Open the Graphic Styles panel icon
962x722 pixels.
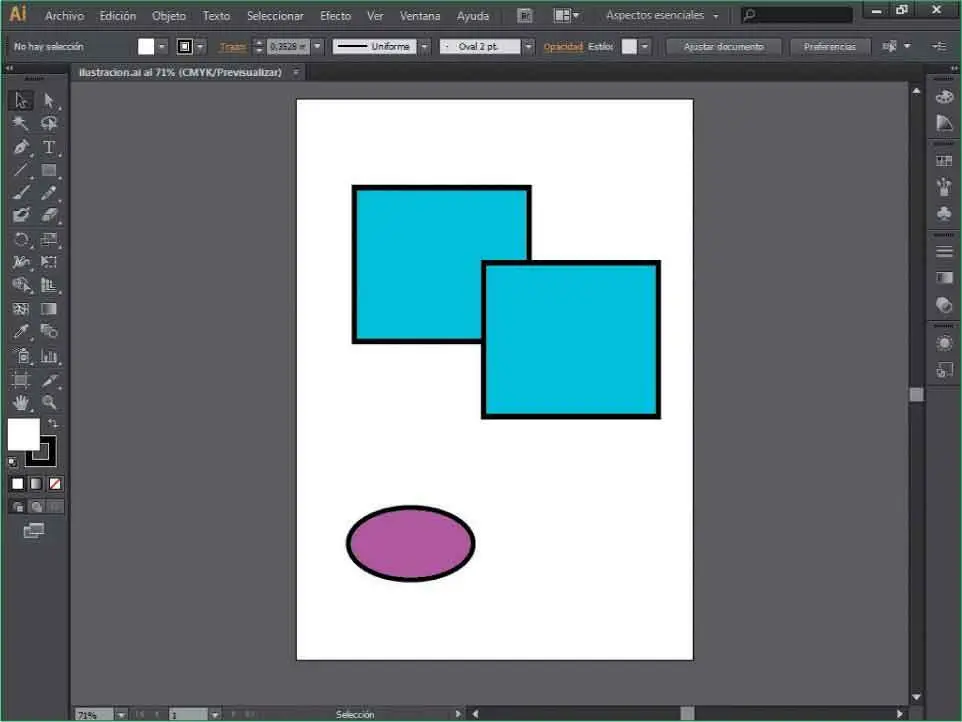pyautogui.click(x=945, y=370)
